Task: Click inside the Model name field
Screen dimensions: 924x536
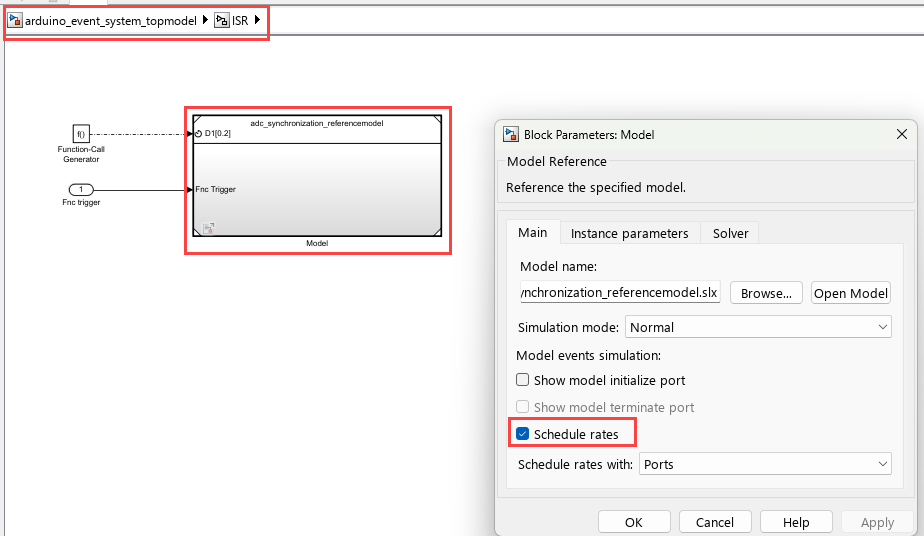Action: click(620, 293)
